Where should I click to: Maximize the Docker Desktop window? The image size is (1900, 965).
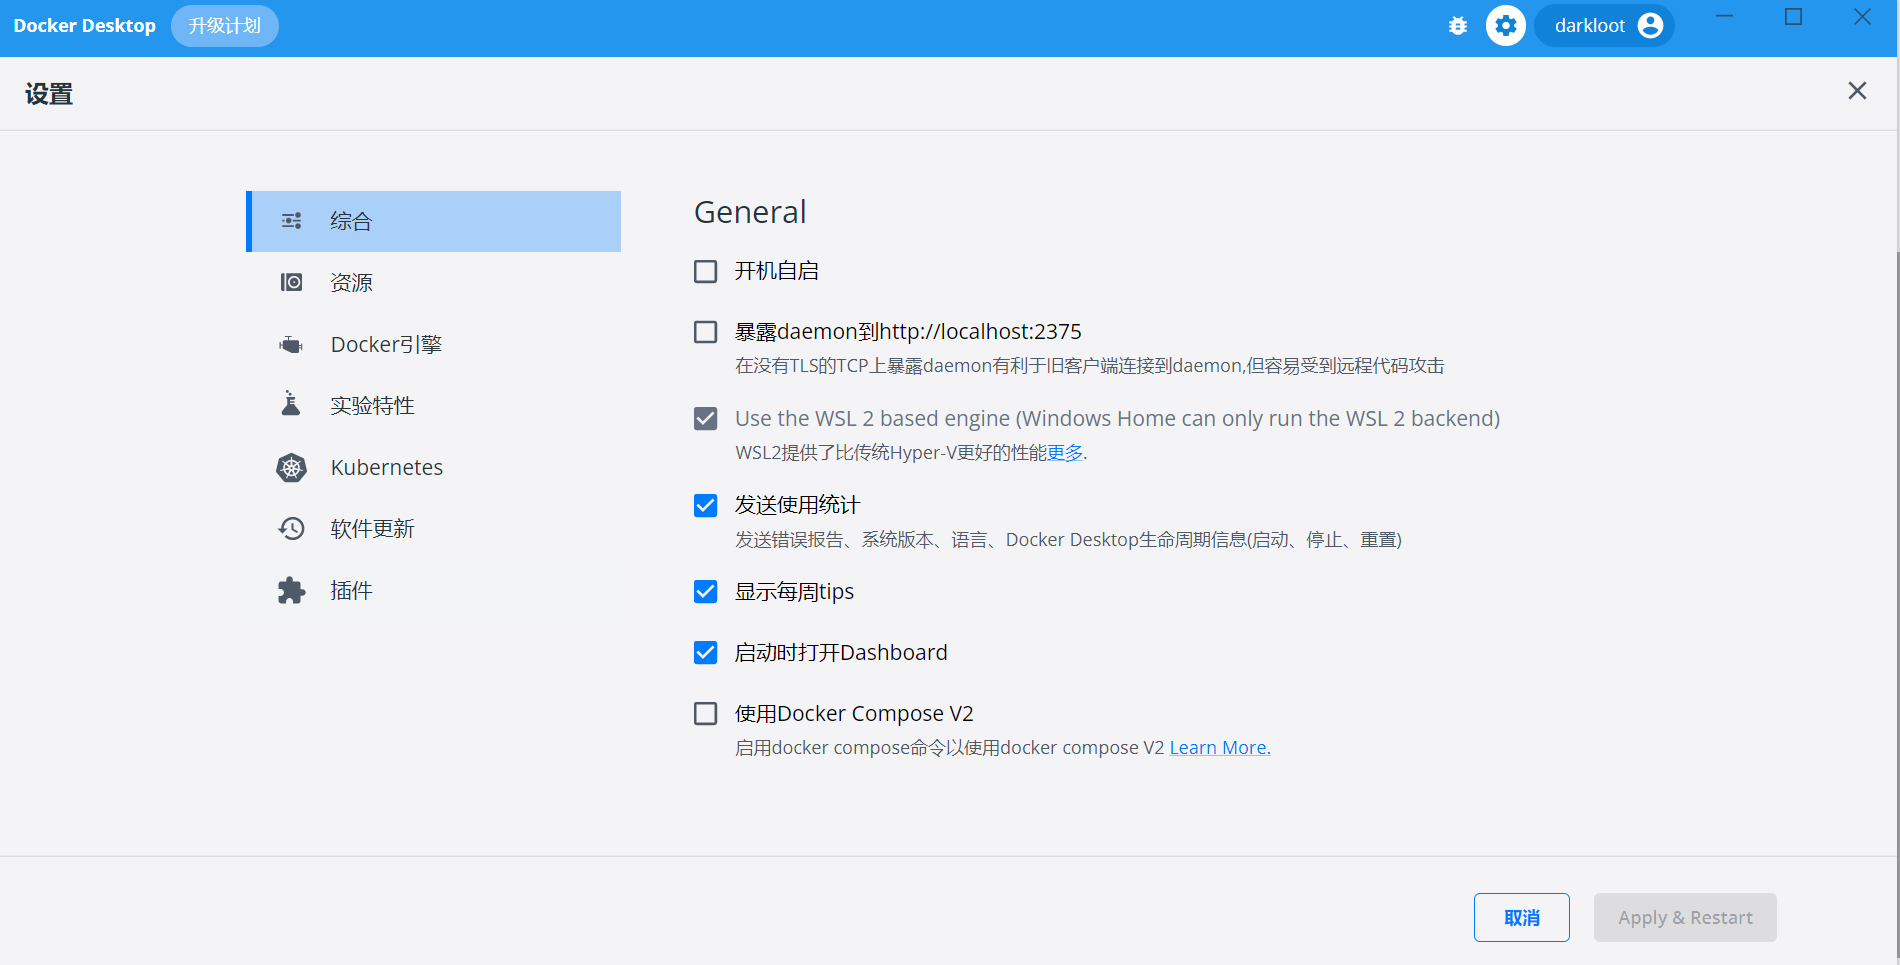point(1793,17)
